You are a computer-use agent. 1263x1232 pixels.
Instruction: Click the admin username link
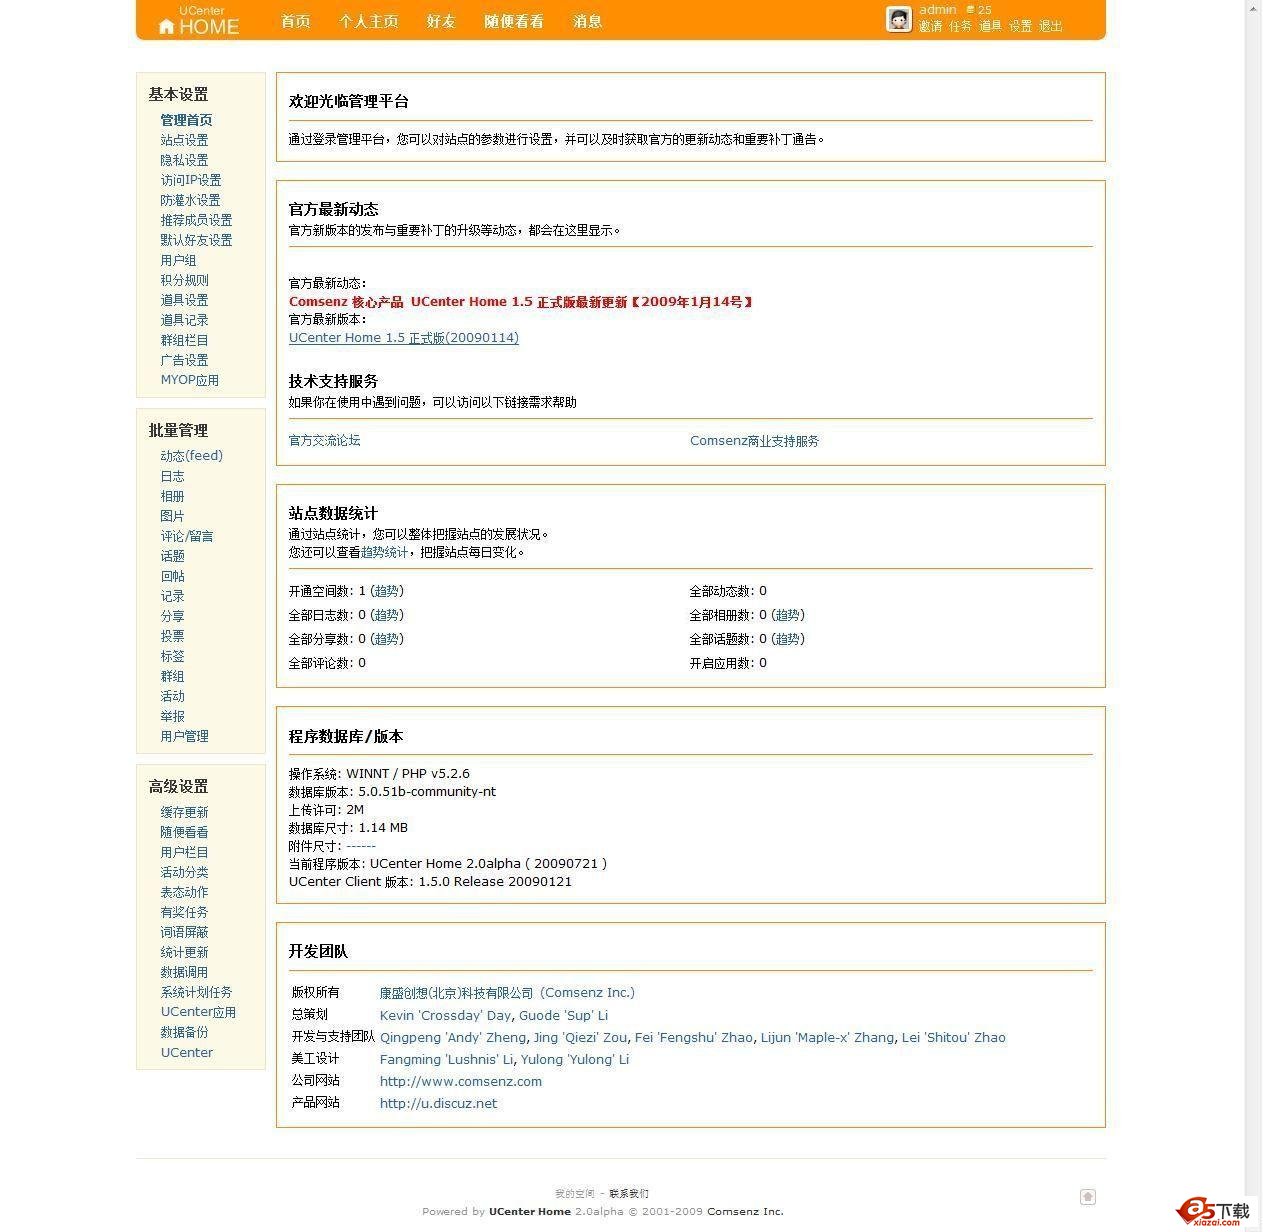point(938,9)
